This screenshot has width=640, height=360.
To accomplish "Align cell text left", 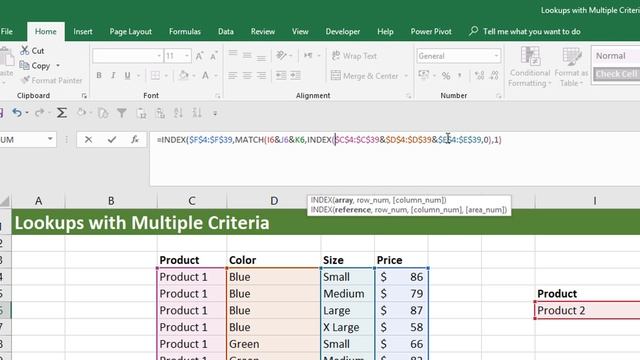I will point(233,76).
